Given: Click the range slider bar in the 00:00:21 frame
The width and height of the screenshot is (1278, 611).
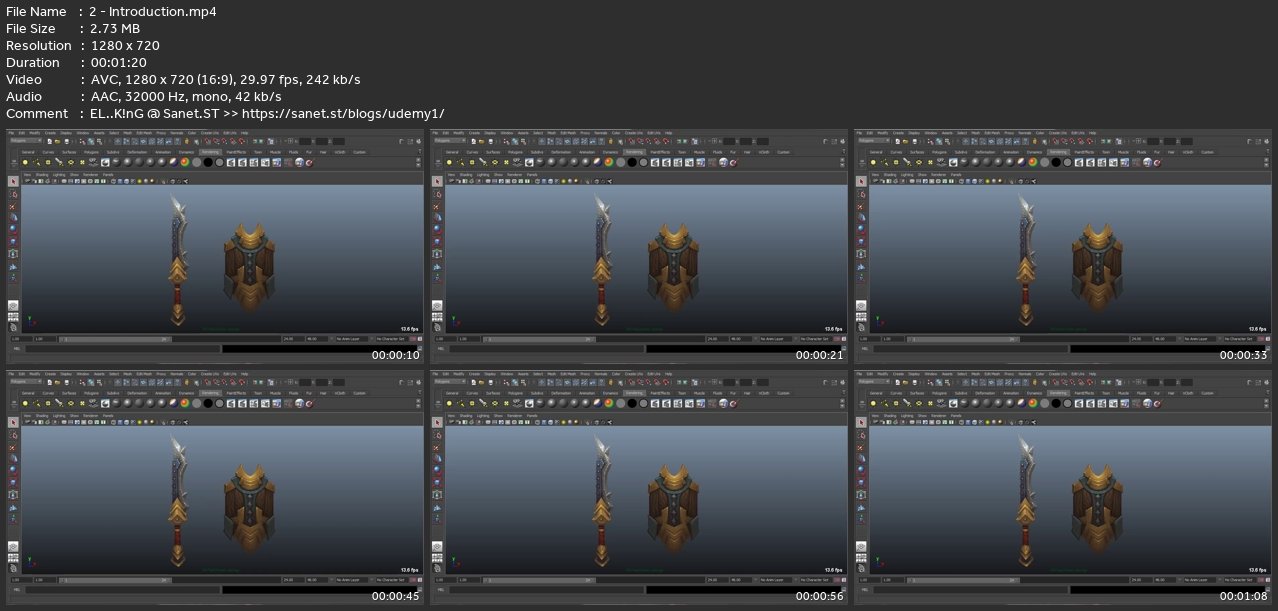Looking at the screenshot, I should click(x=539, y=339).
